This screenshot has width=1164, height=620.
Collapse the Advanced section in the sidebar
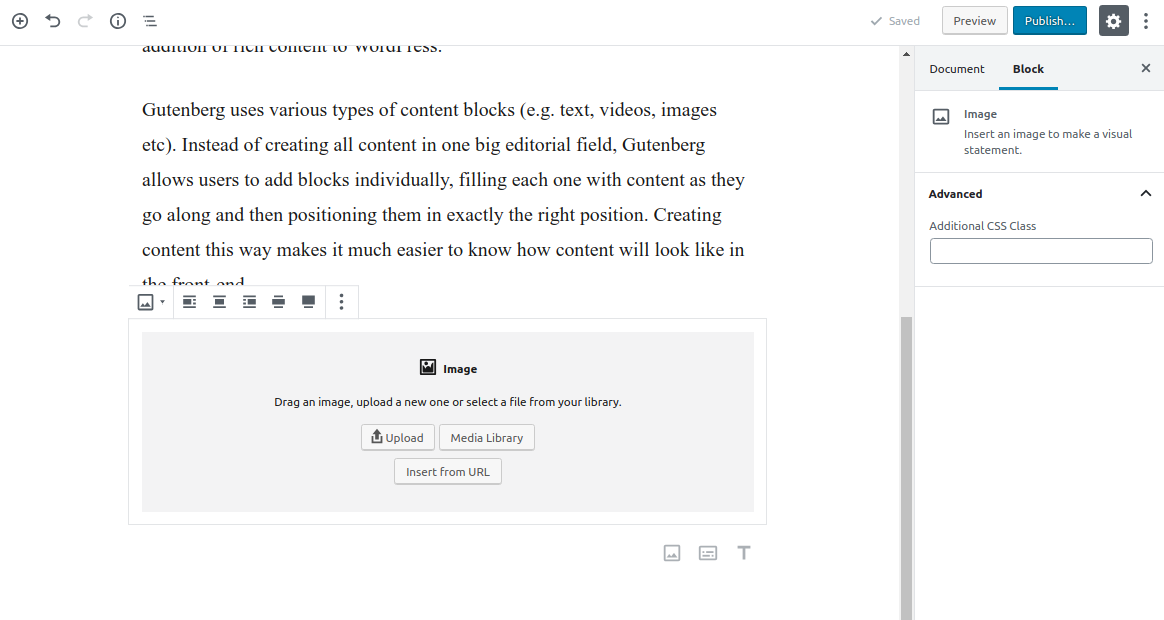(1146, 193)
